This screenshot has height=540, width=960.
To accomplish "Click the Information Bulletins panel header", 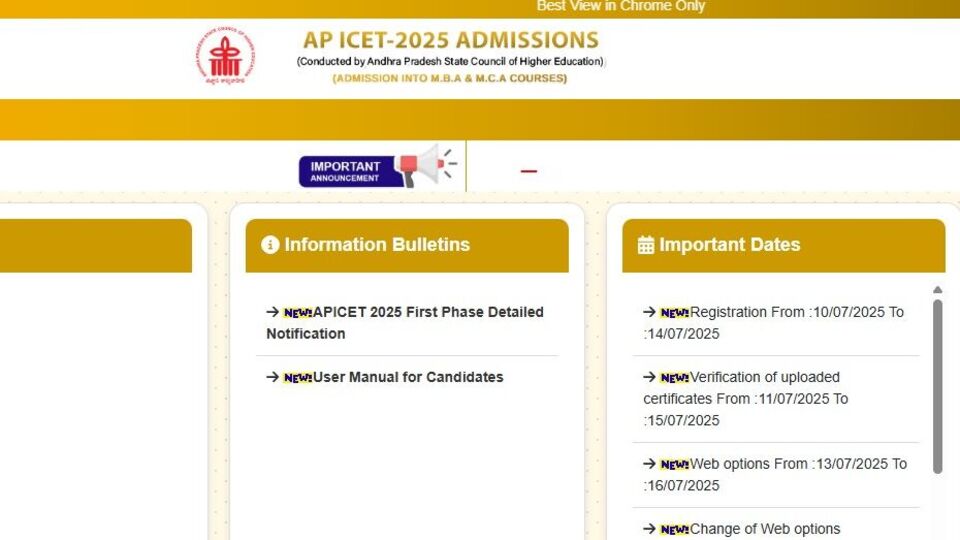I will tap(407, 246).
